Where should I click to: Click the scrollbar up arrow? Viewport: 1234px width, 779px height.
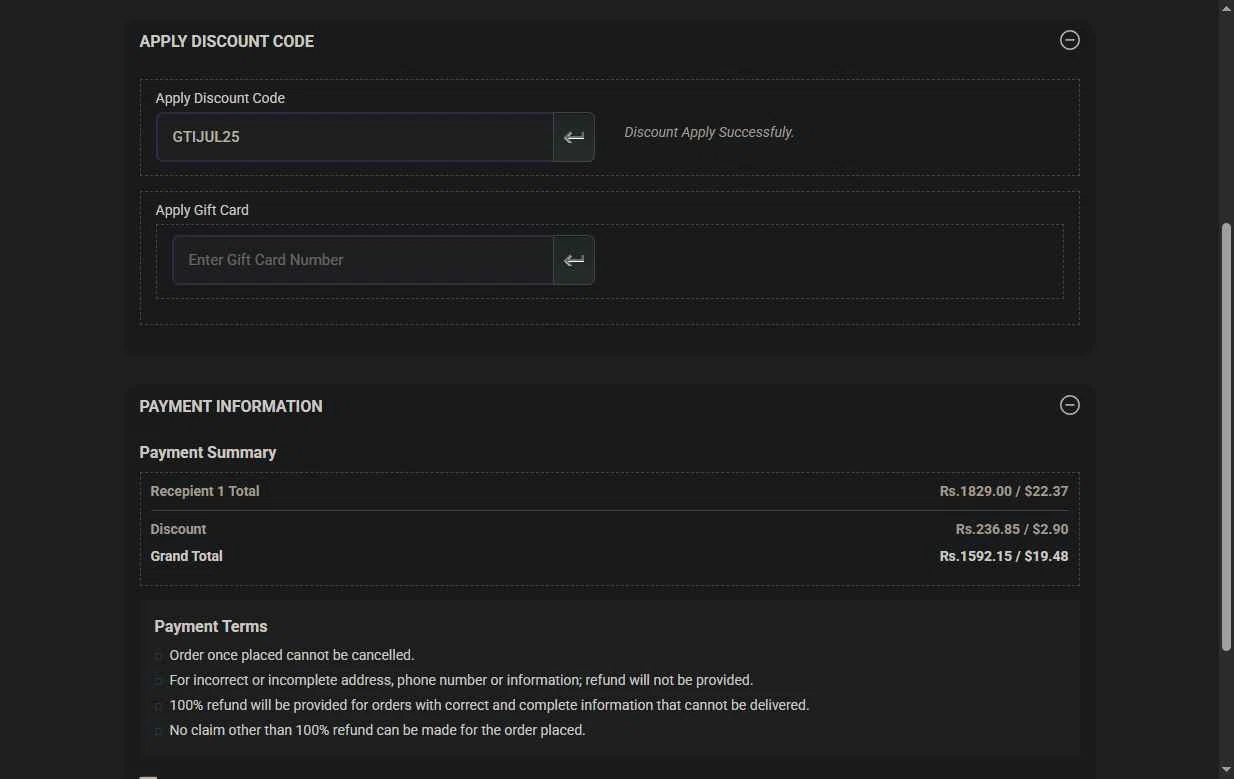(1226, 8)
